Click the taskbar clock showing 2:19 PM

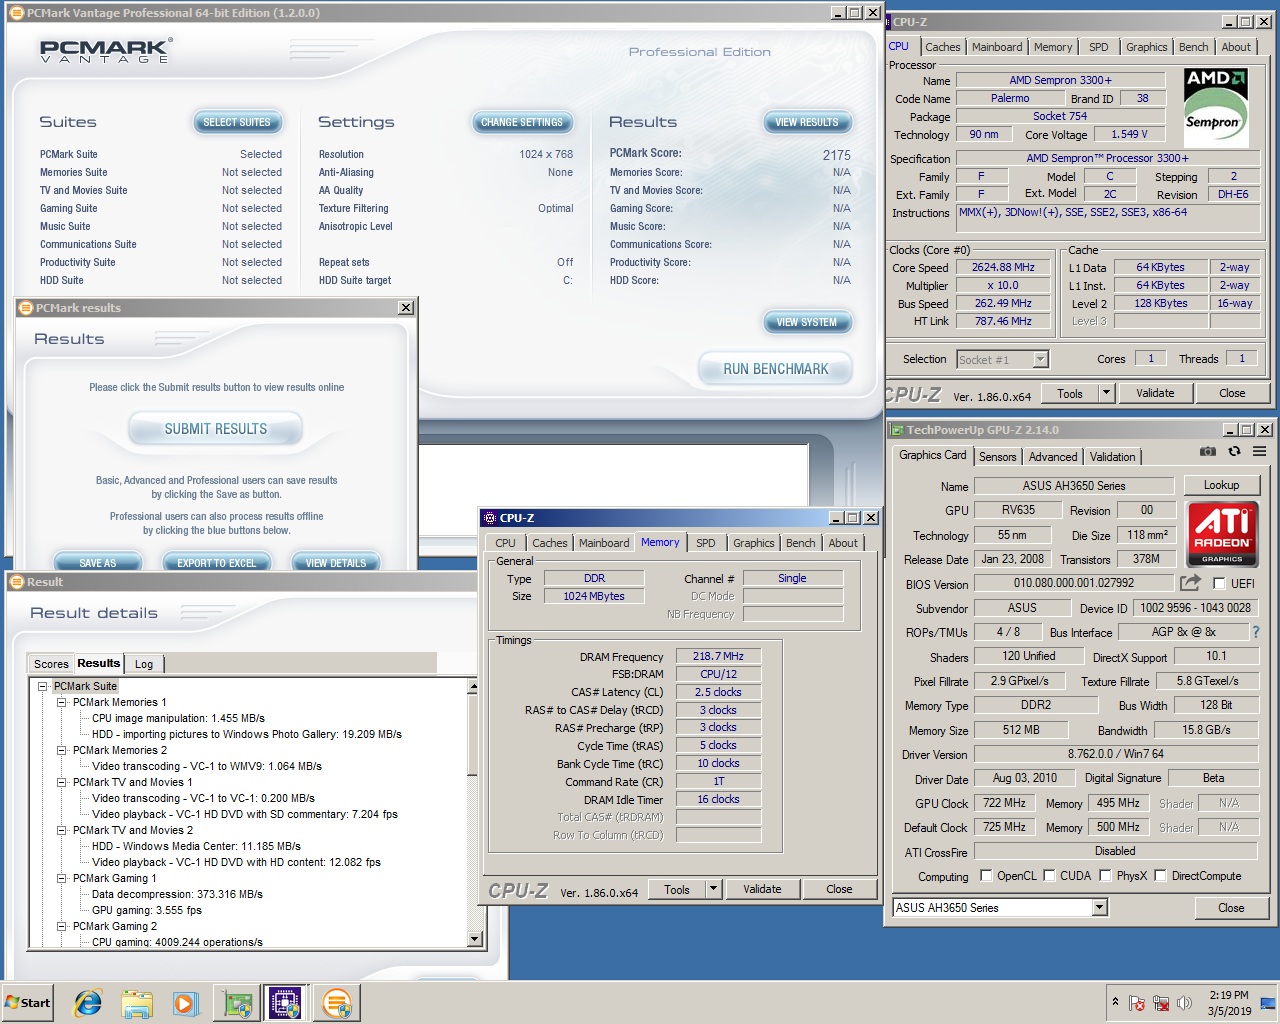pyautogui.click(x=1229, y=995)
